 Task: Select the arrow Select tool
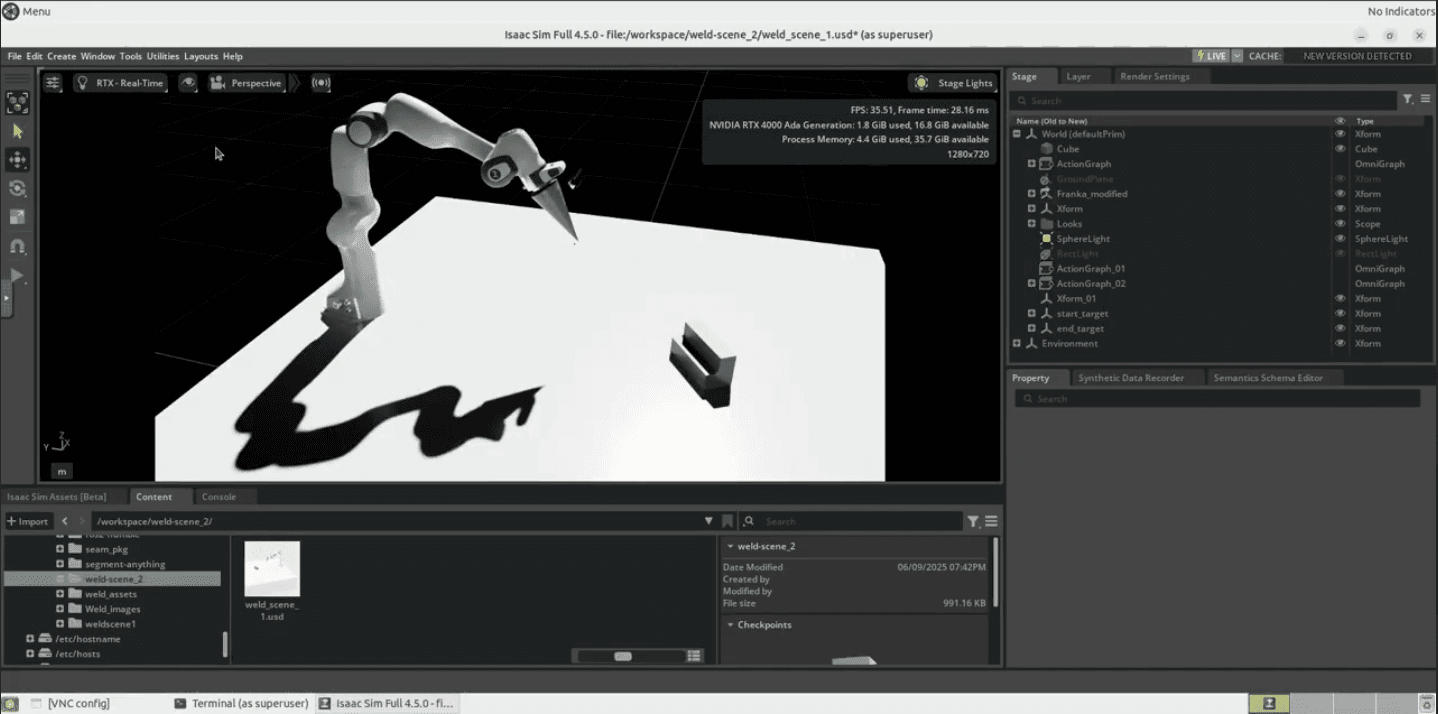click(18, 131)
